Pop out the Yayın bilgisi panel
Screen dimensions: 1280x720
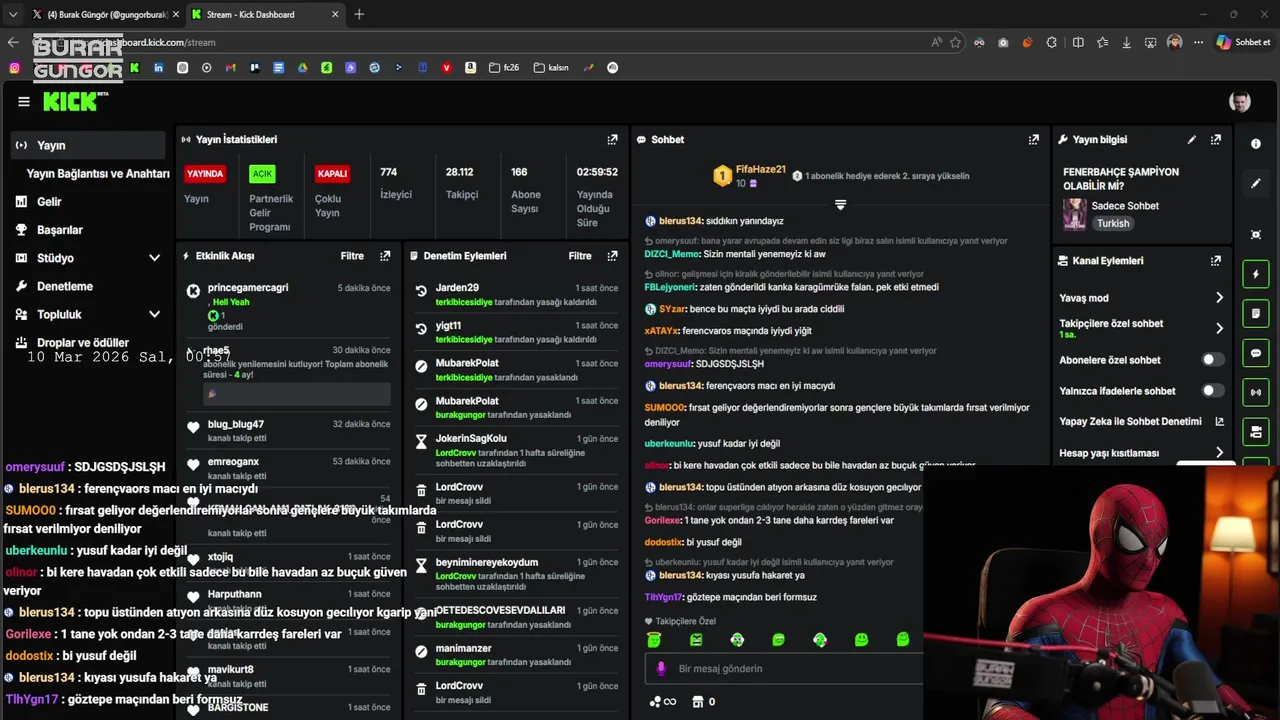[1216, 140]
